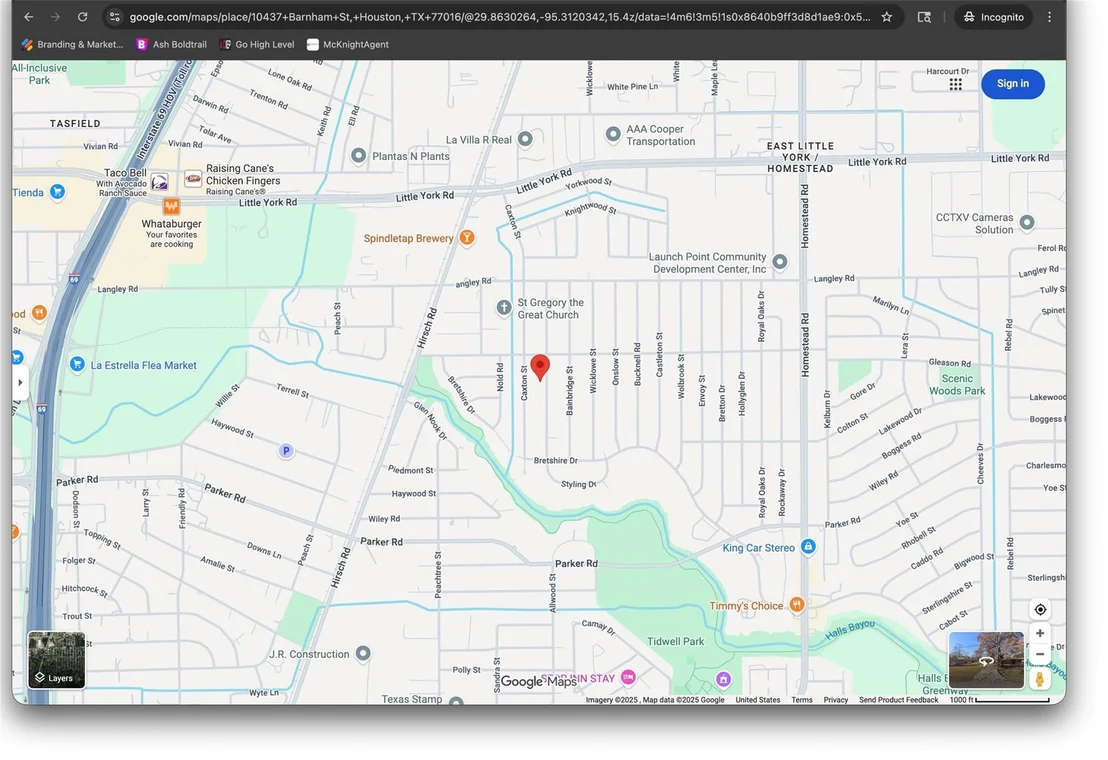
Task: Click the United States region link
Action: click(758, 700)
